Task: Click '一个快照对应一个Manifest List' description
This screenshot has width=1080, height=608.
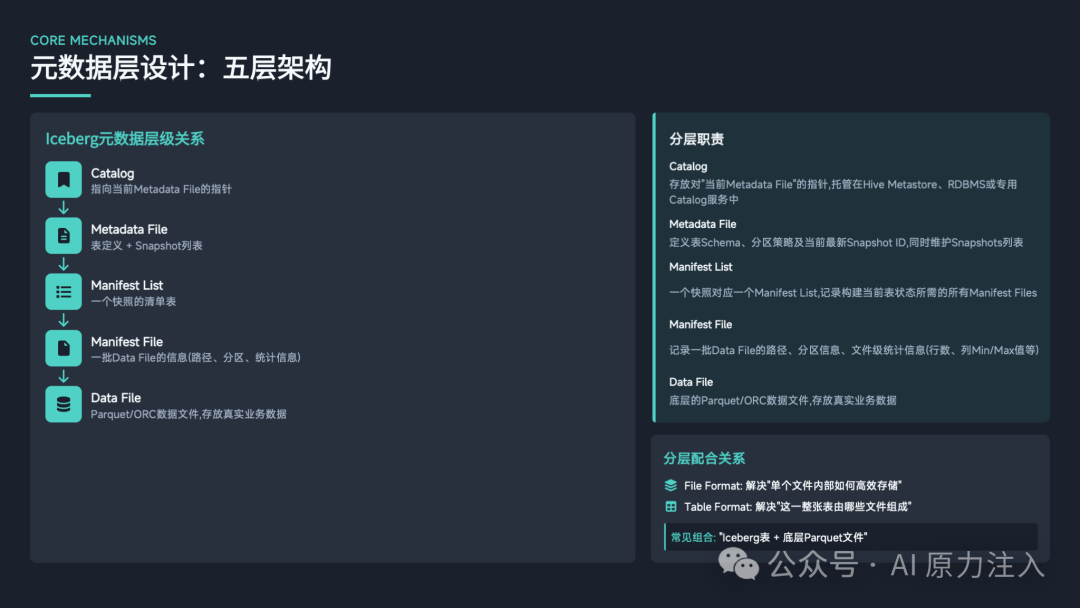Action: coord(853,293)
